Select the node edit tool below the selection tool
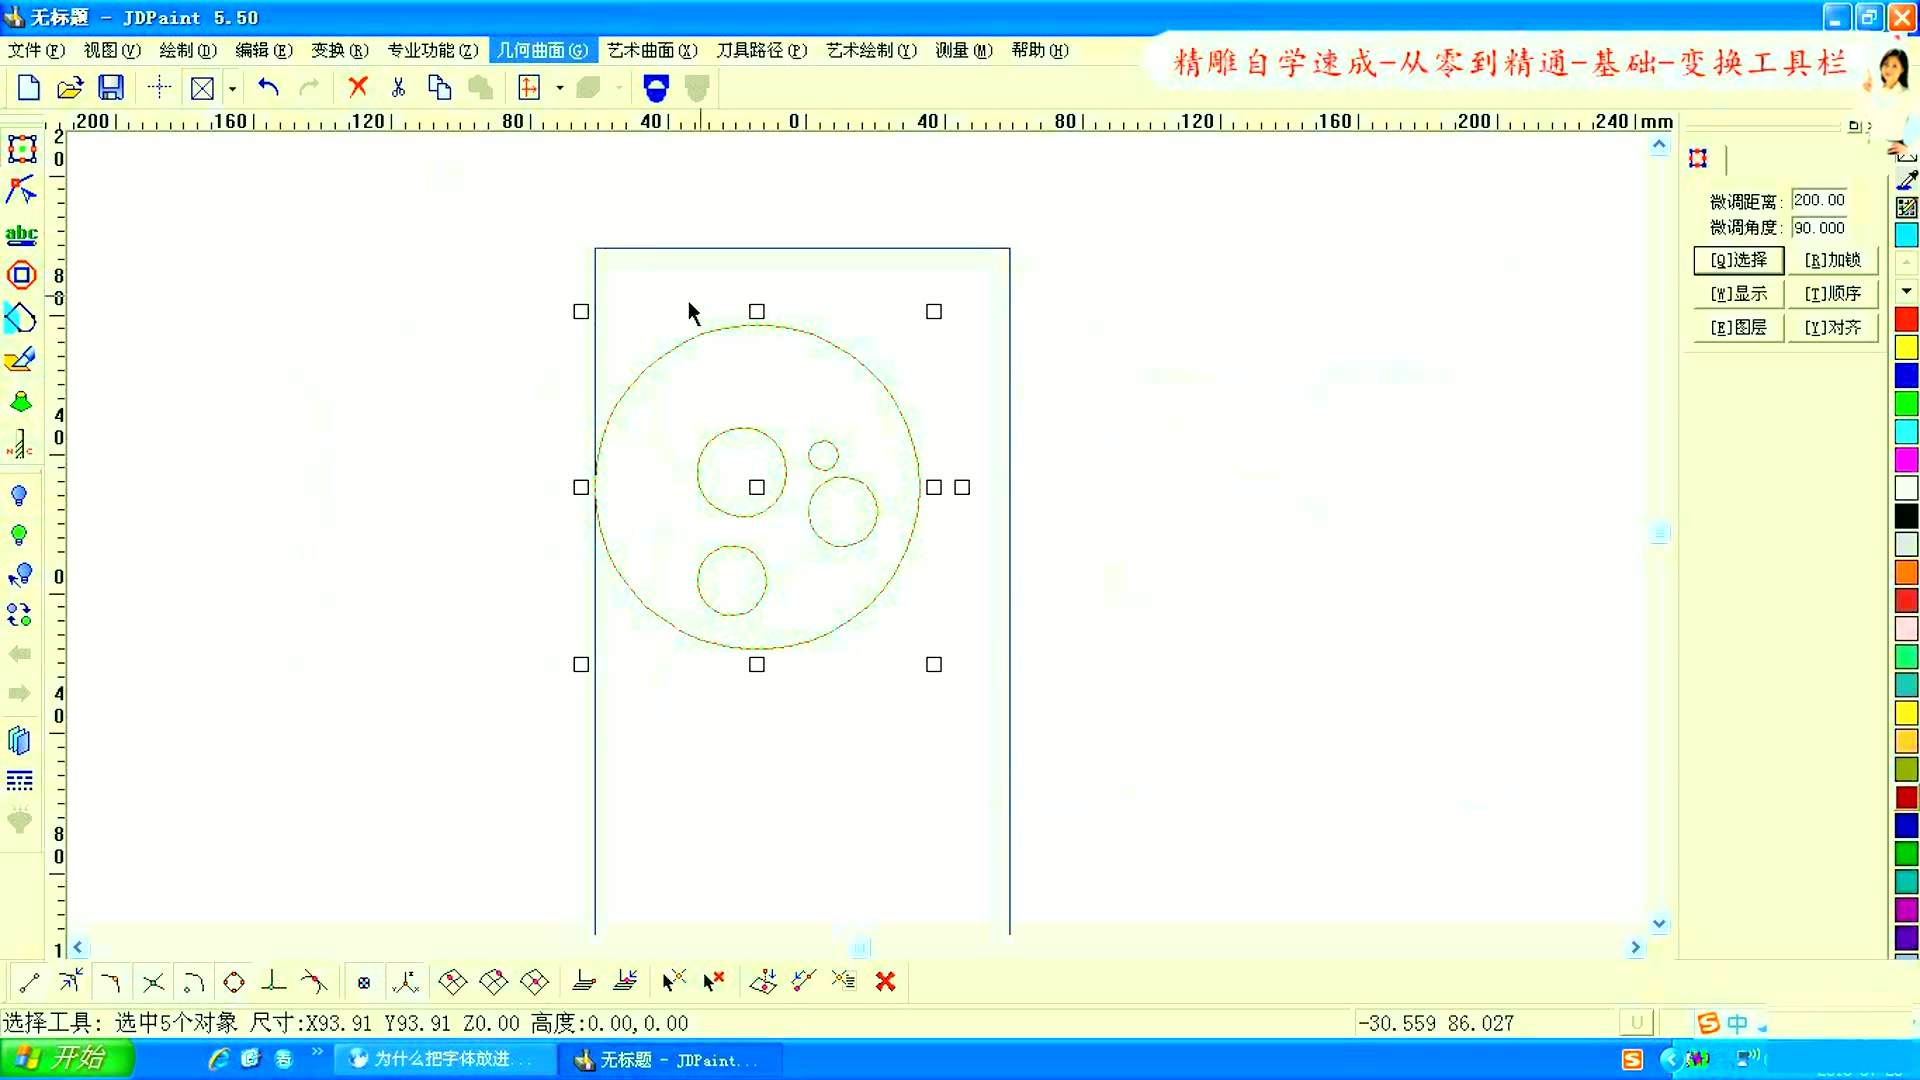The height and width of the screenshot is (1080, 1920). pos(22,190)
